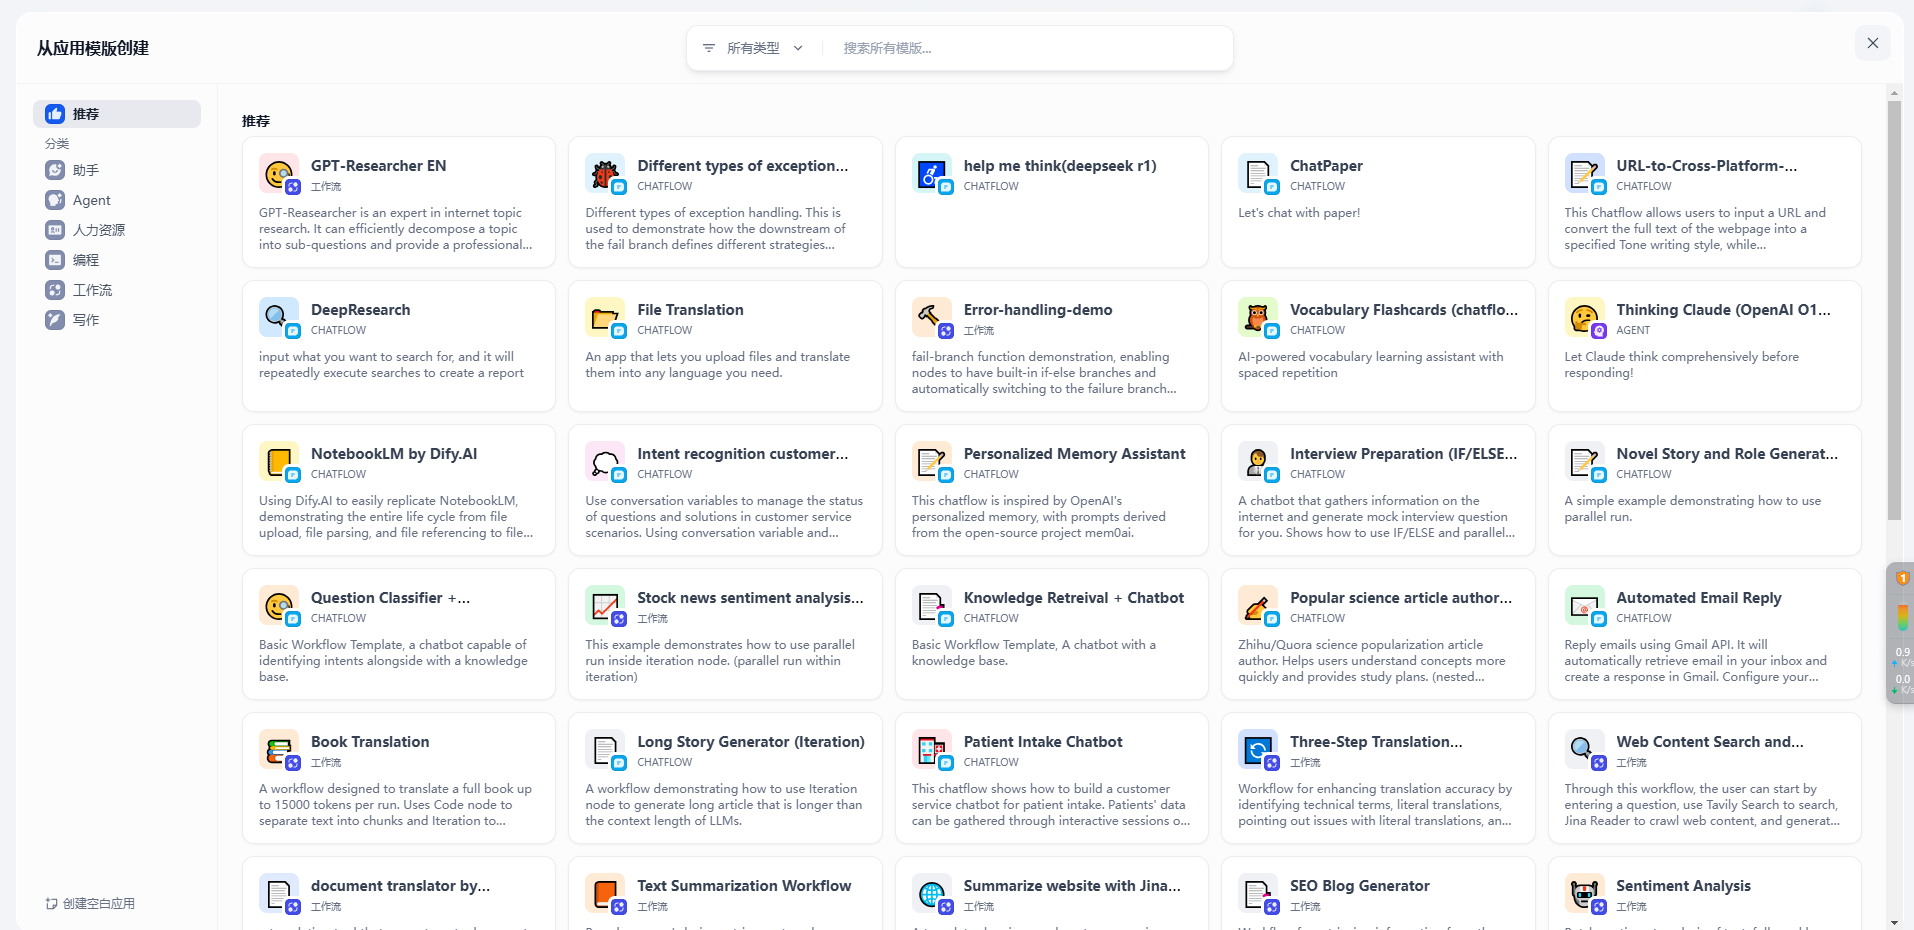The height and width of the screenshot is (930, 1914).
Task: Click the Sentiment Analysis robot-face icon
Action: click(x=1585, y=894)
